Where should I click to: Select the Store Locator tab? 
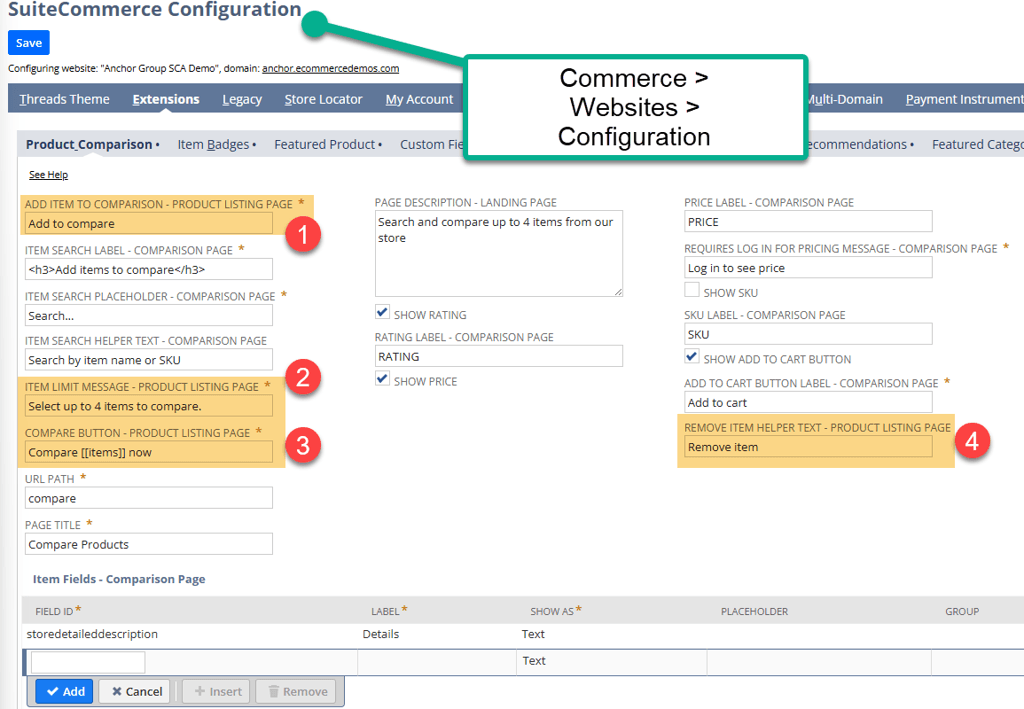(x=322, y=99)
